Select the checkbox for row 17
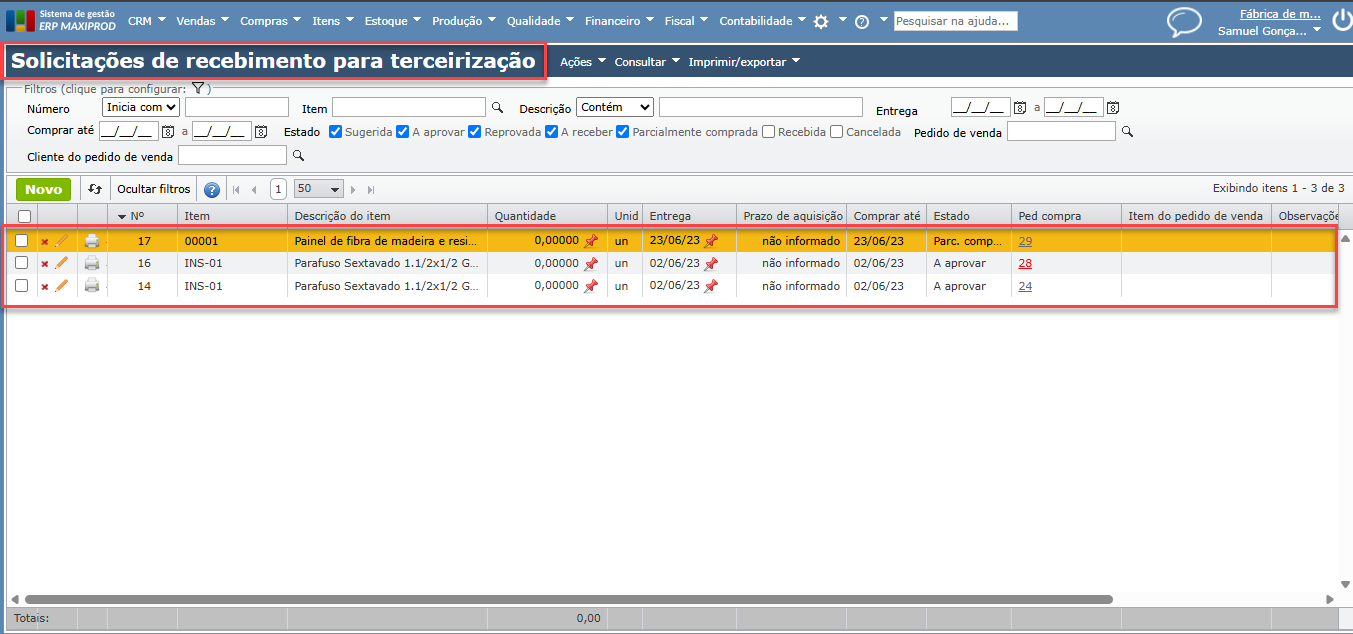This screenshot has height=634, width=1353. coord(21,240)
